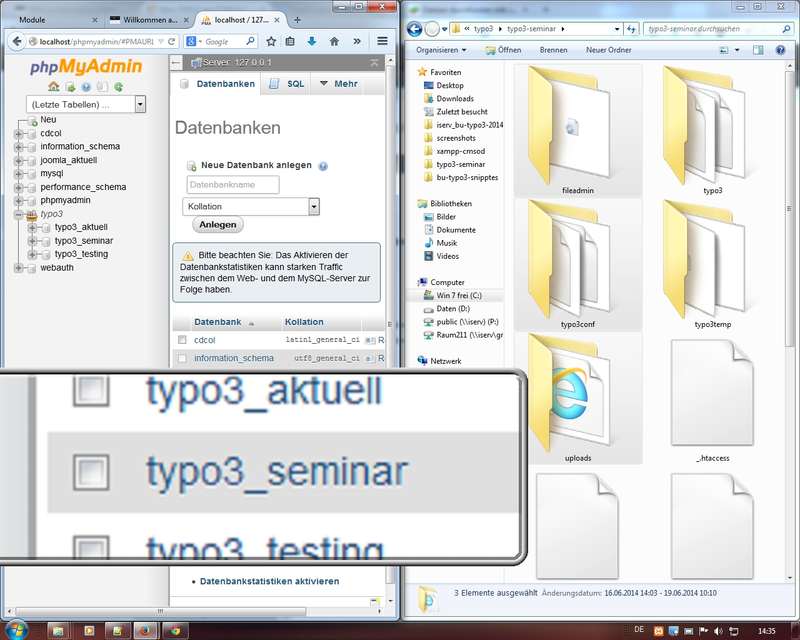Open mysql database in navigation tree
Image resolution: width=800 pixels, height=640 pixels.
click(52, 174)
